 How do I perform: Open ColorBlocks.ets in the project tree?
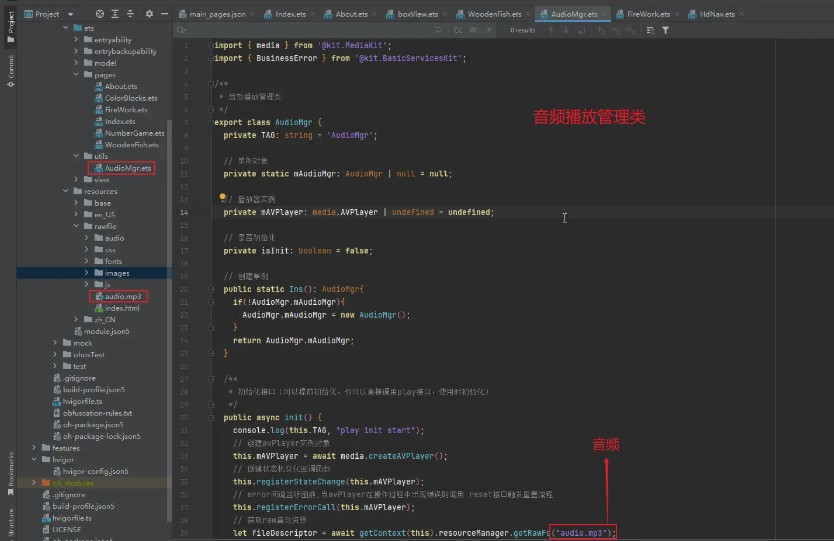pos(126,98)
